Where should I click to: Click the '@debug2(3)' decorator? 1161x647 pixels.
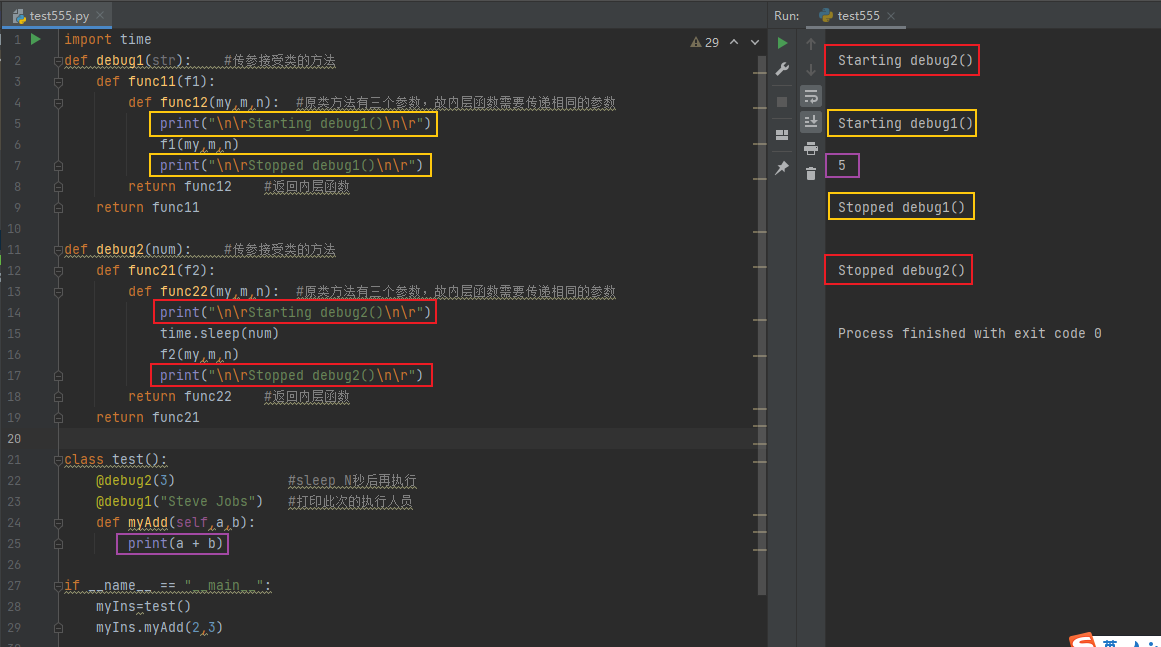[135, 480]
